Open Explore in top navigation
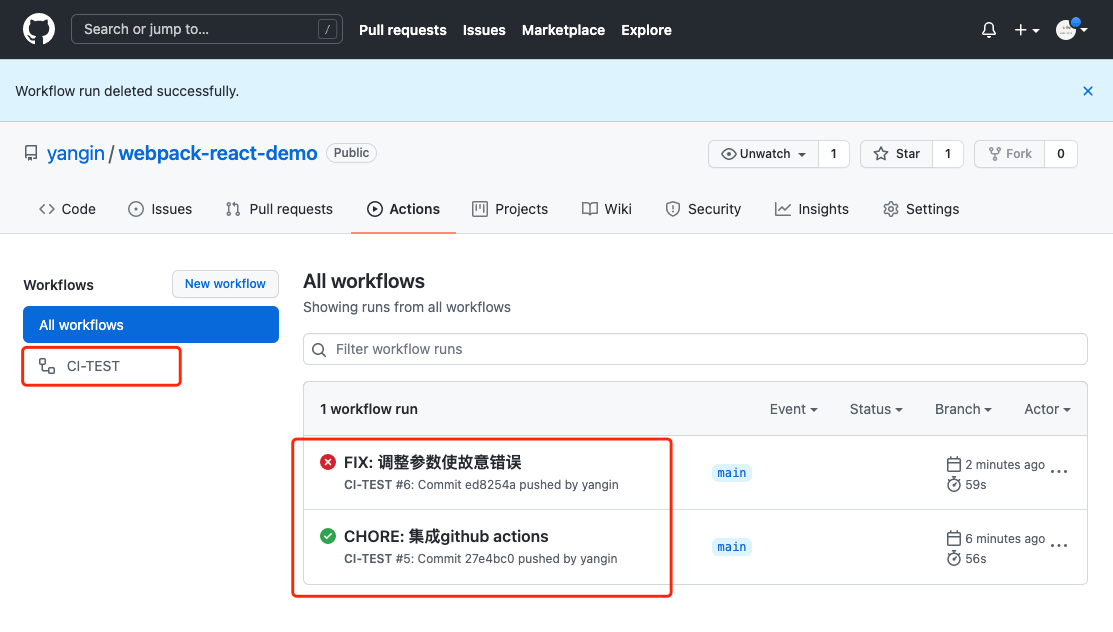Viewport: 1113px width, 632px height. pos(646,30)
